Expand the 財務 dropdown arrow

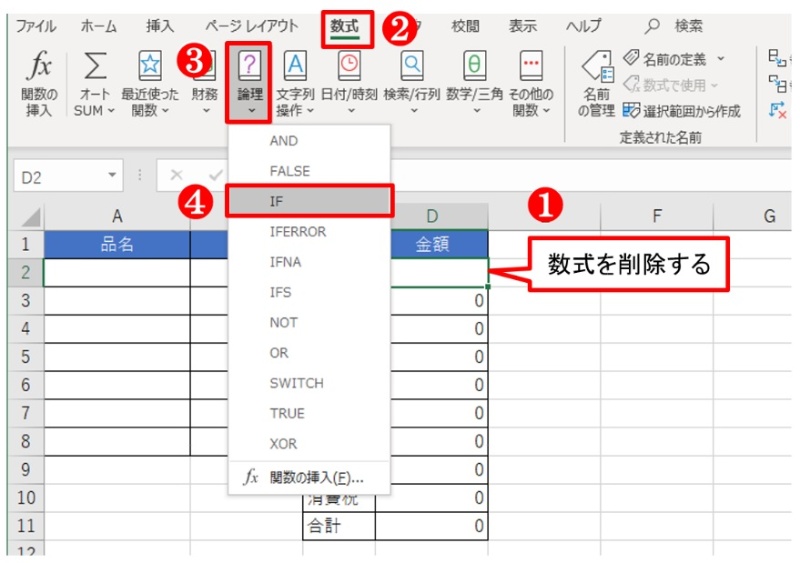tap(206, 110)
